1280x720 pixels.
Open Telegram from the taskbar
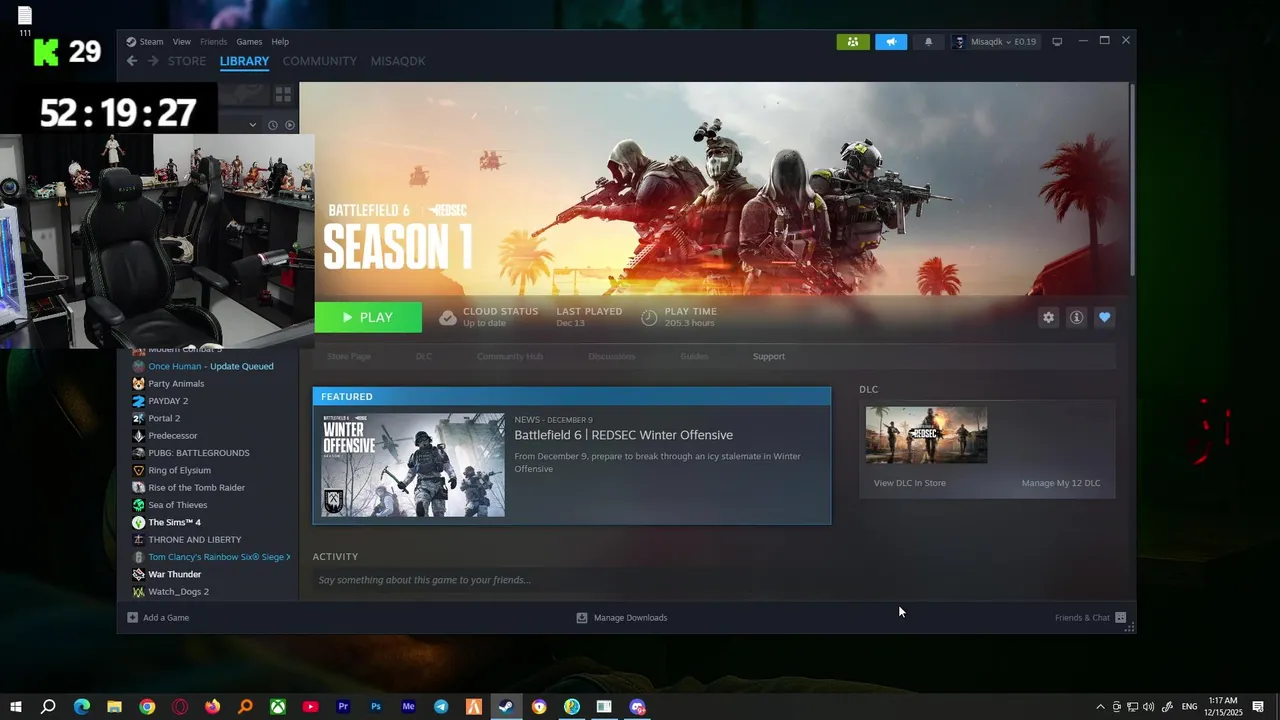click(x=441, y=707)
